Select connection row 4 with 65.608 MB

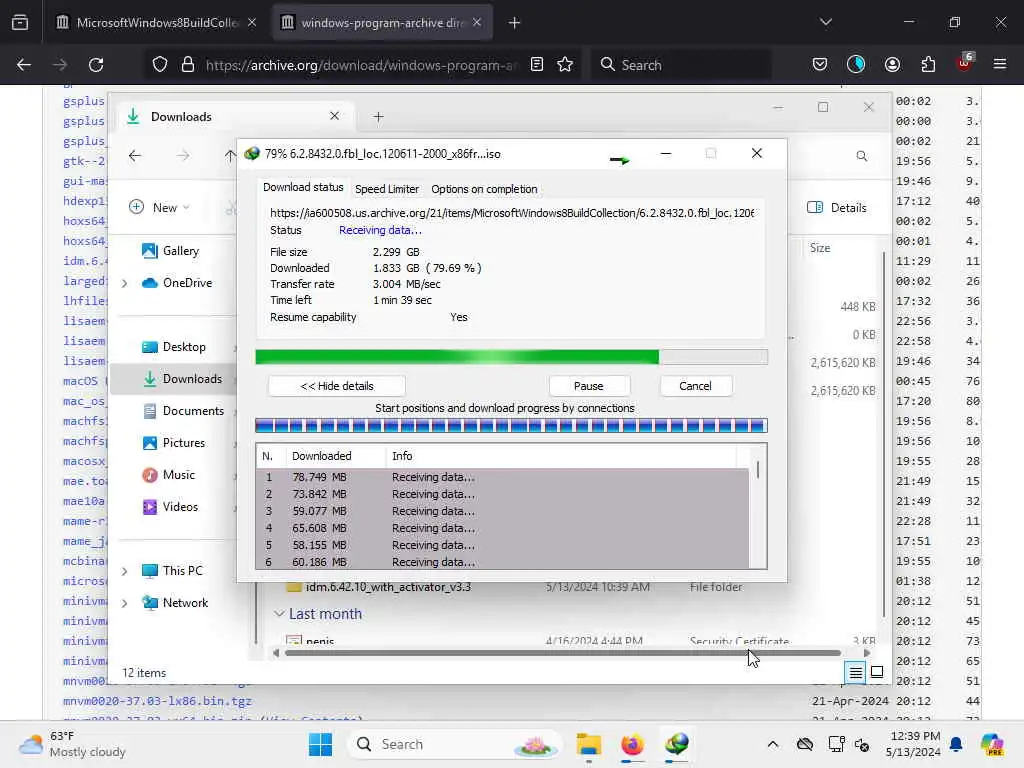pos(502,528)
